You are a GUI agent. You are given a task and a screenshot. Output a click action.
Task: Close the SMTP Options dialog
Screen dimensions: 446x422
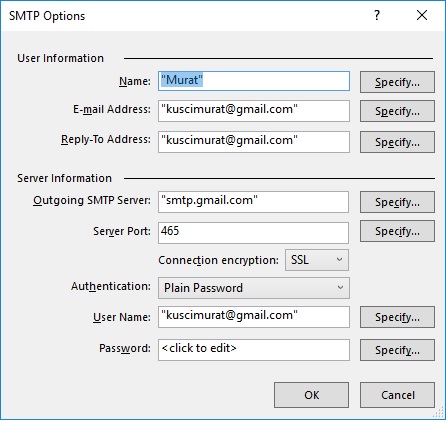click(422, 15)
